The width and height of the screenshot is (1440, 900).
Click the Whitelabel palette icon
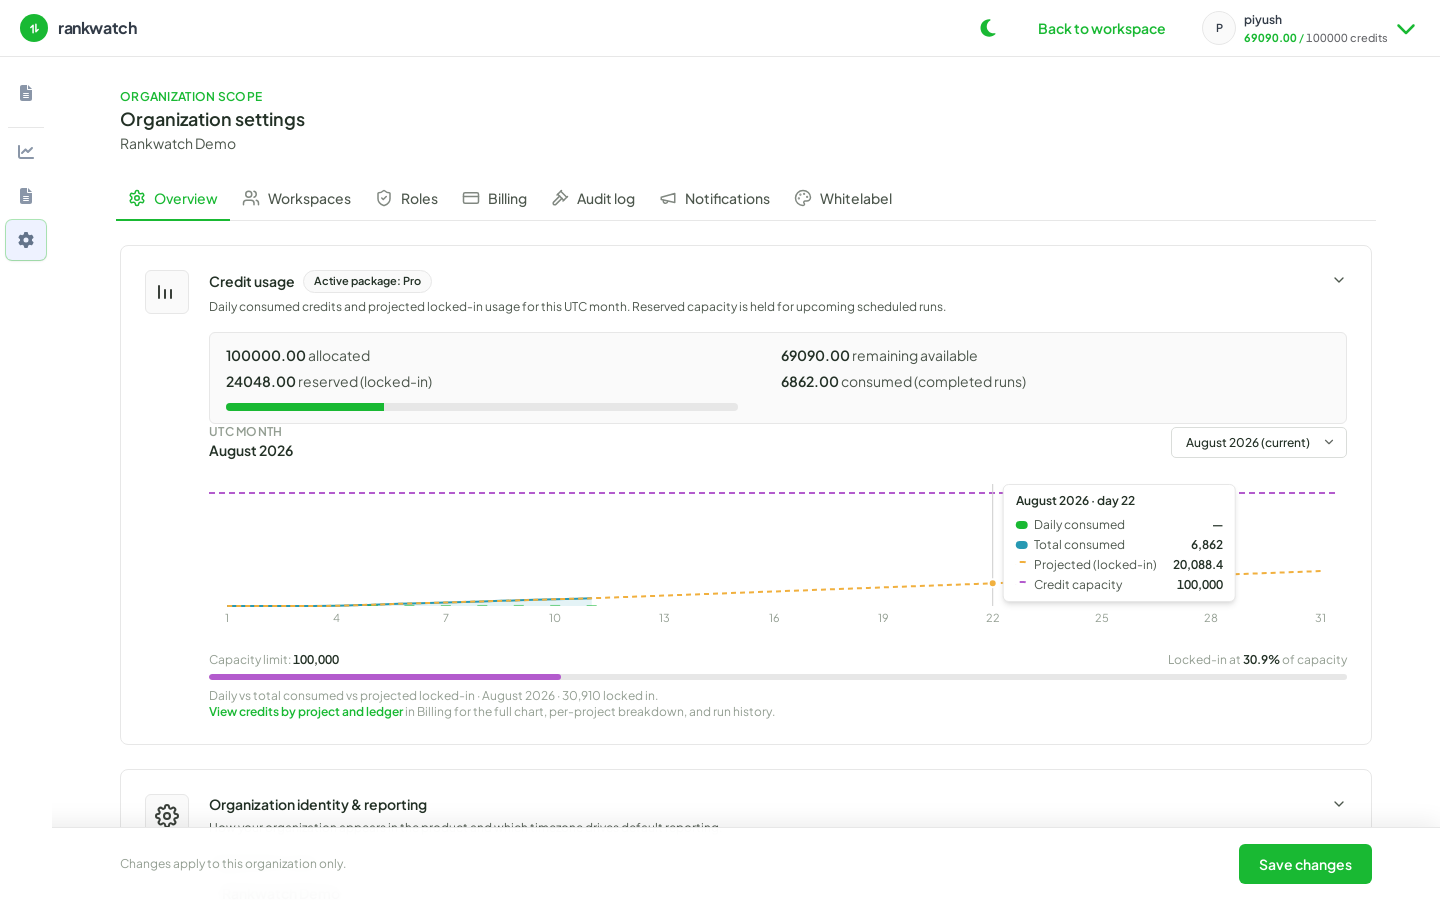[803, 198]
